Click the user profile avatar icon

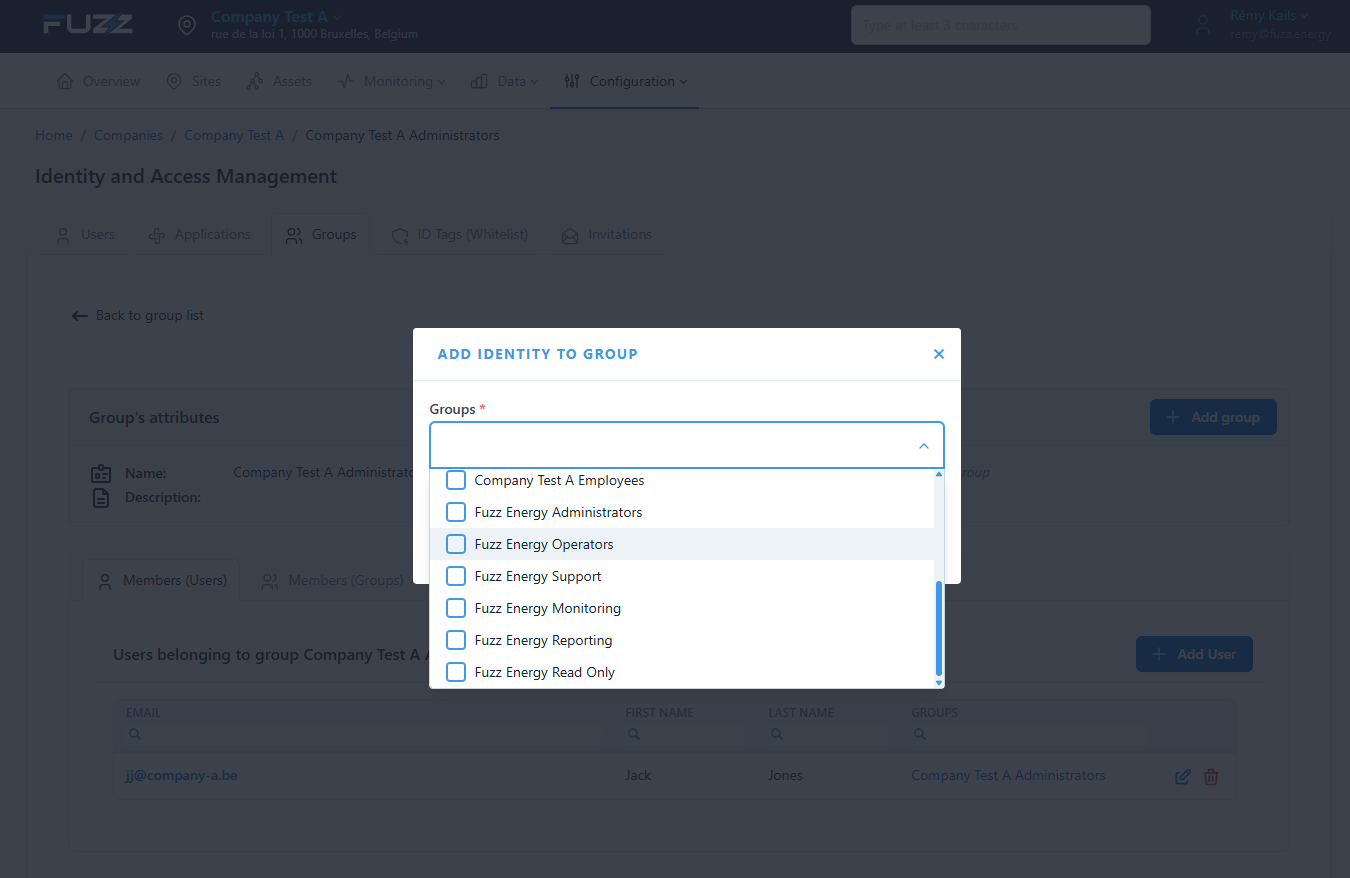pyautogui.click(x=1203, y=26)
